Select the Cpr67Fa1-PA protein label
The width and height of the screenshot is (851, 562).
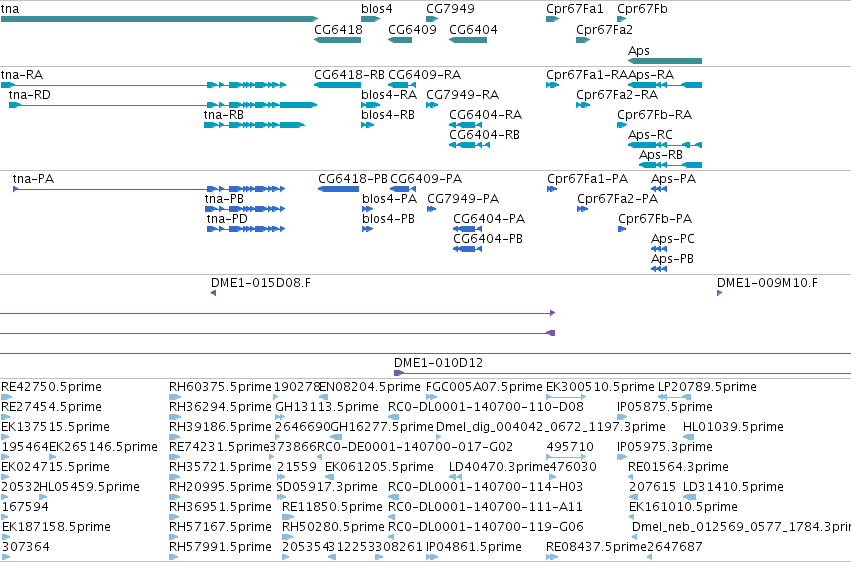tap(587, 178)
